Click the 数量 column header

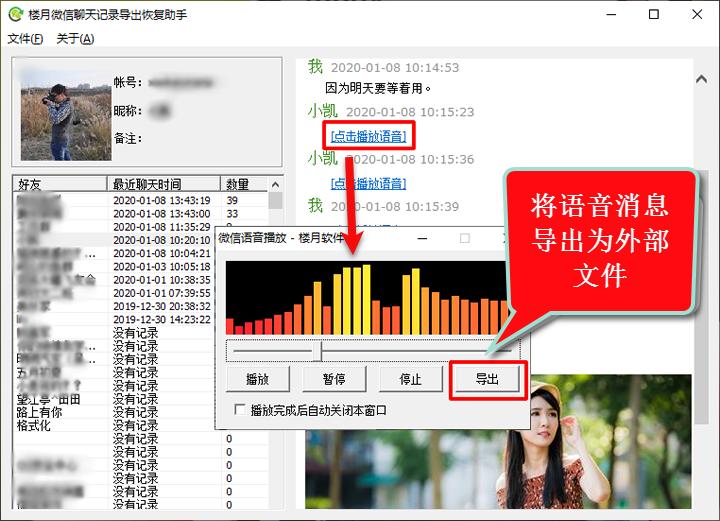(244, 184)
